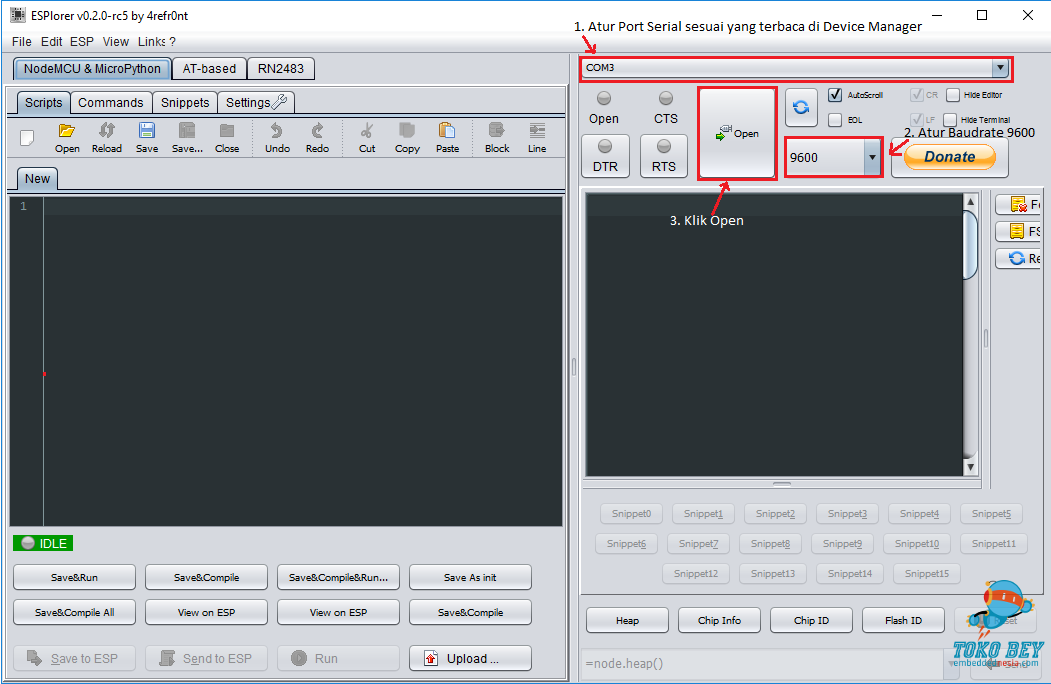The width and height of the screenshot is (1051, 684).
Task: Click the Chip Info button
Action: click(719, 620)
